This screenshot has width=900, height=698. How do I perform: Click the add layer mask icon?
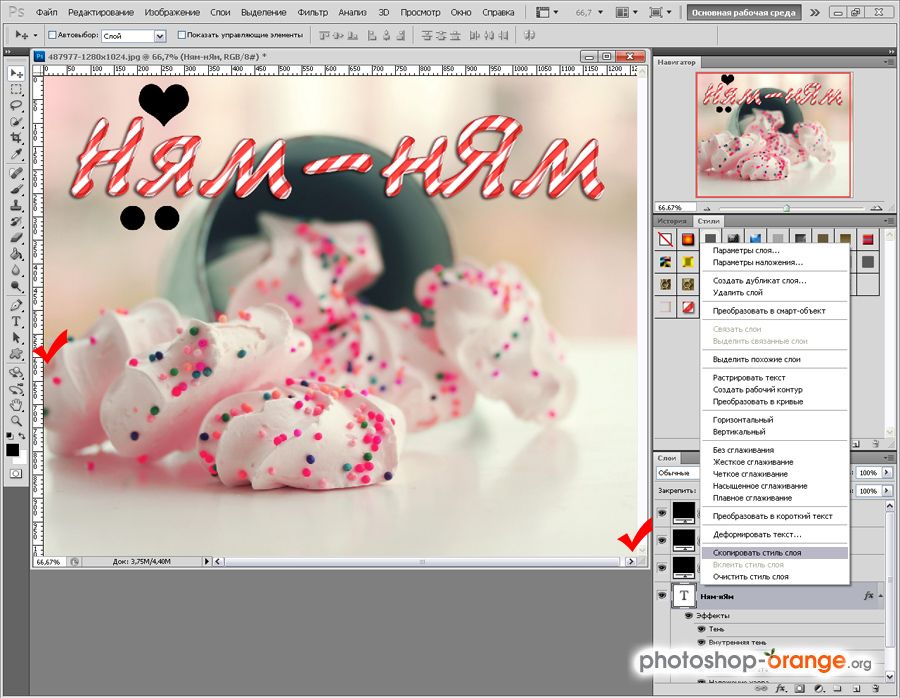(800, 688)
